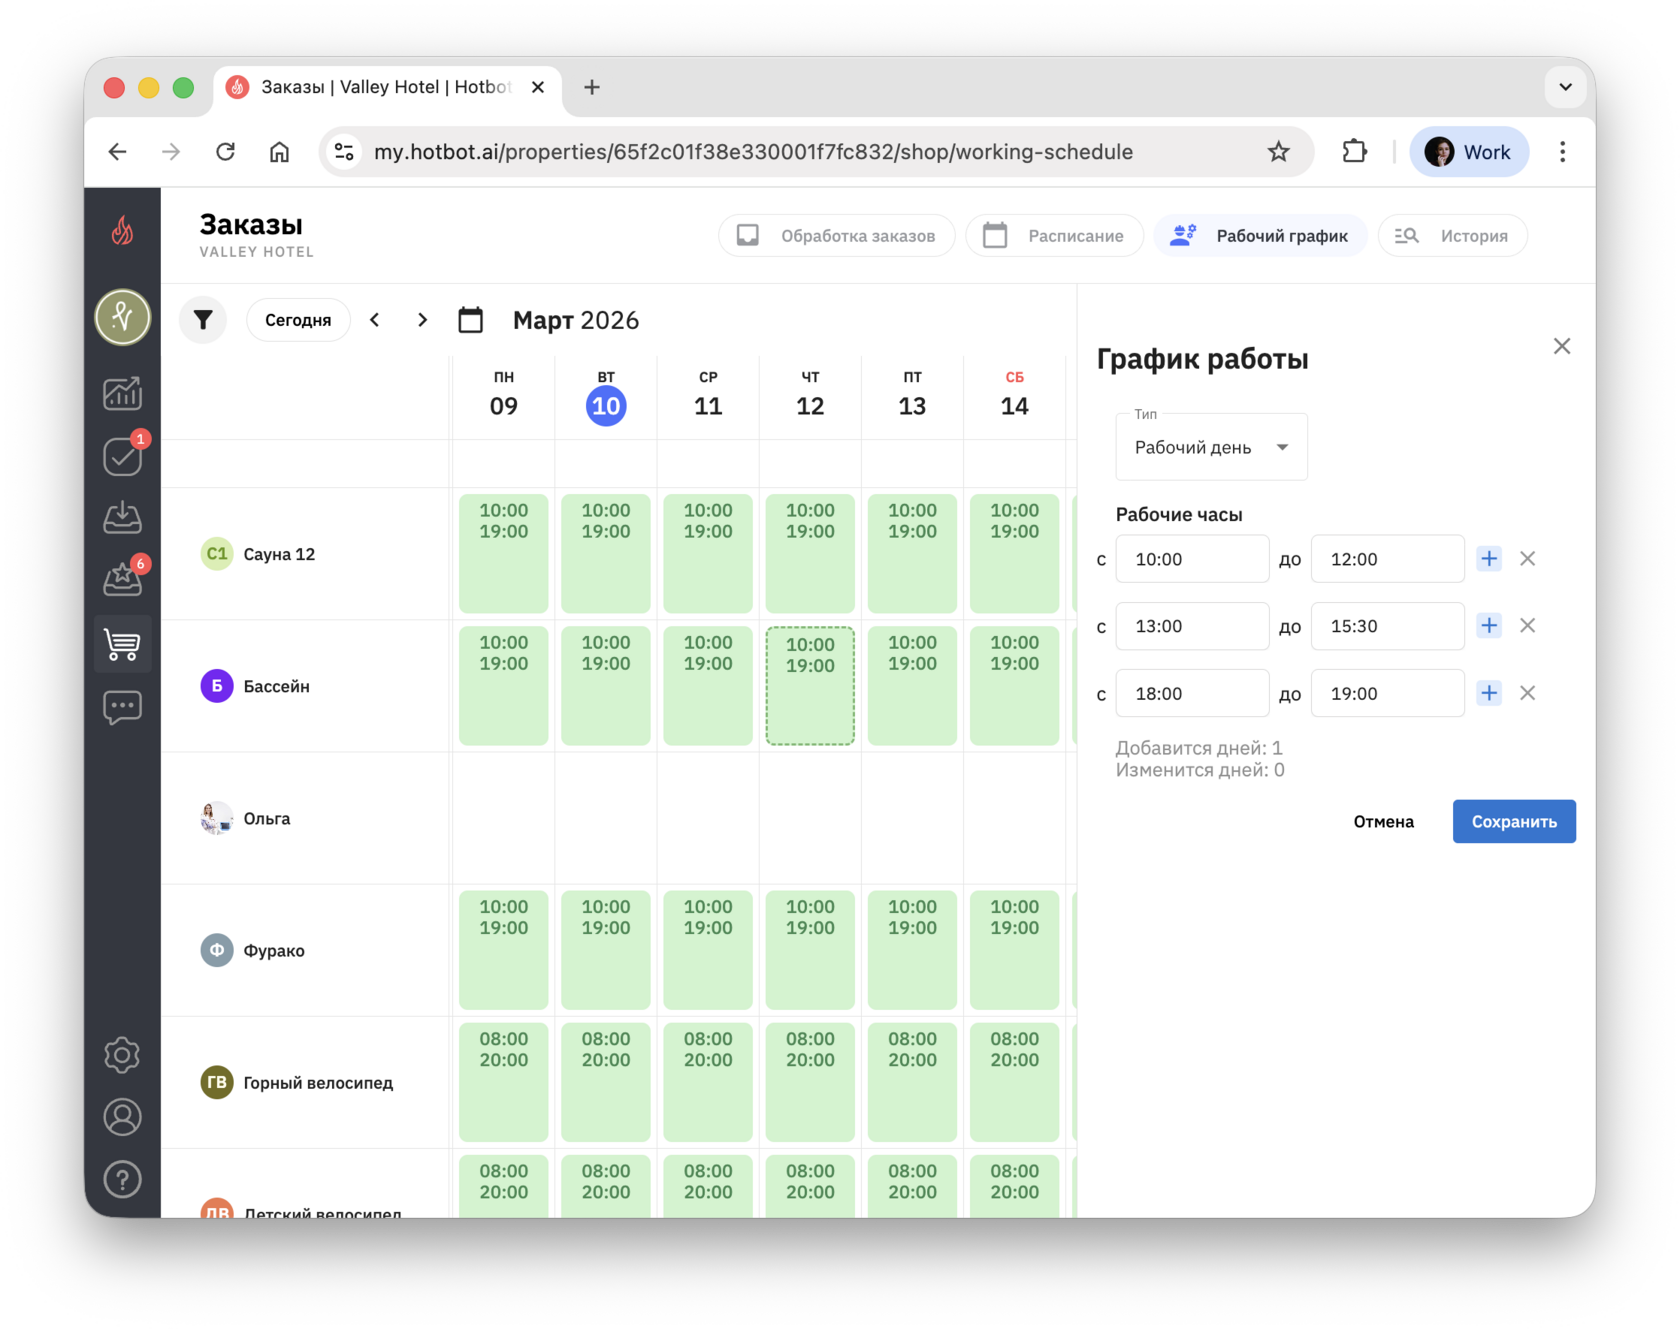Open Valley Hotel property avatar in sidebar

coord(122,317)
